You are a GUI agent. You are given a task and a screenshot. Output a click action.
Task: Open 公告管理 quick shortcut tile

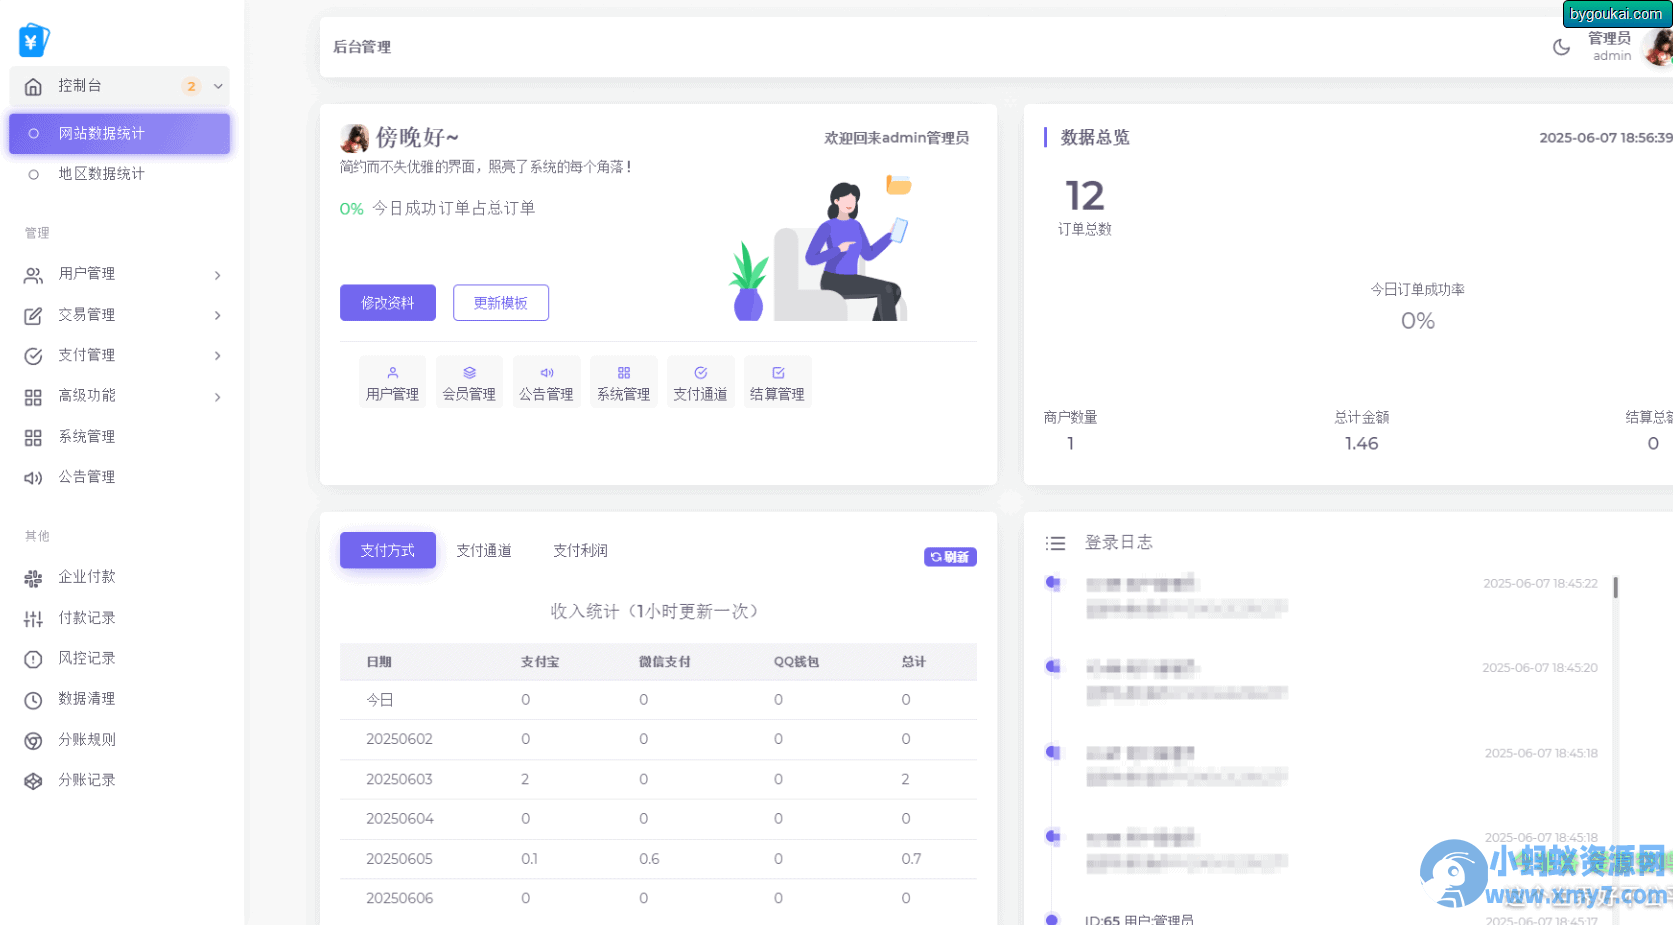pos(546,382)
